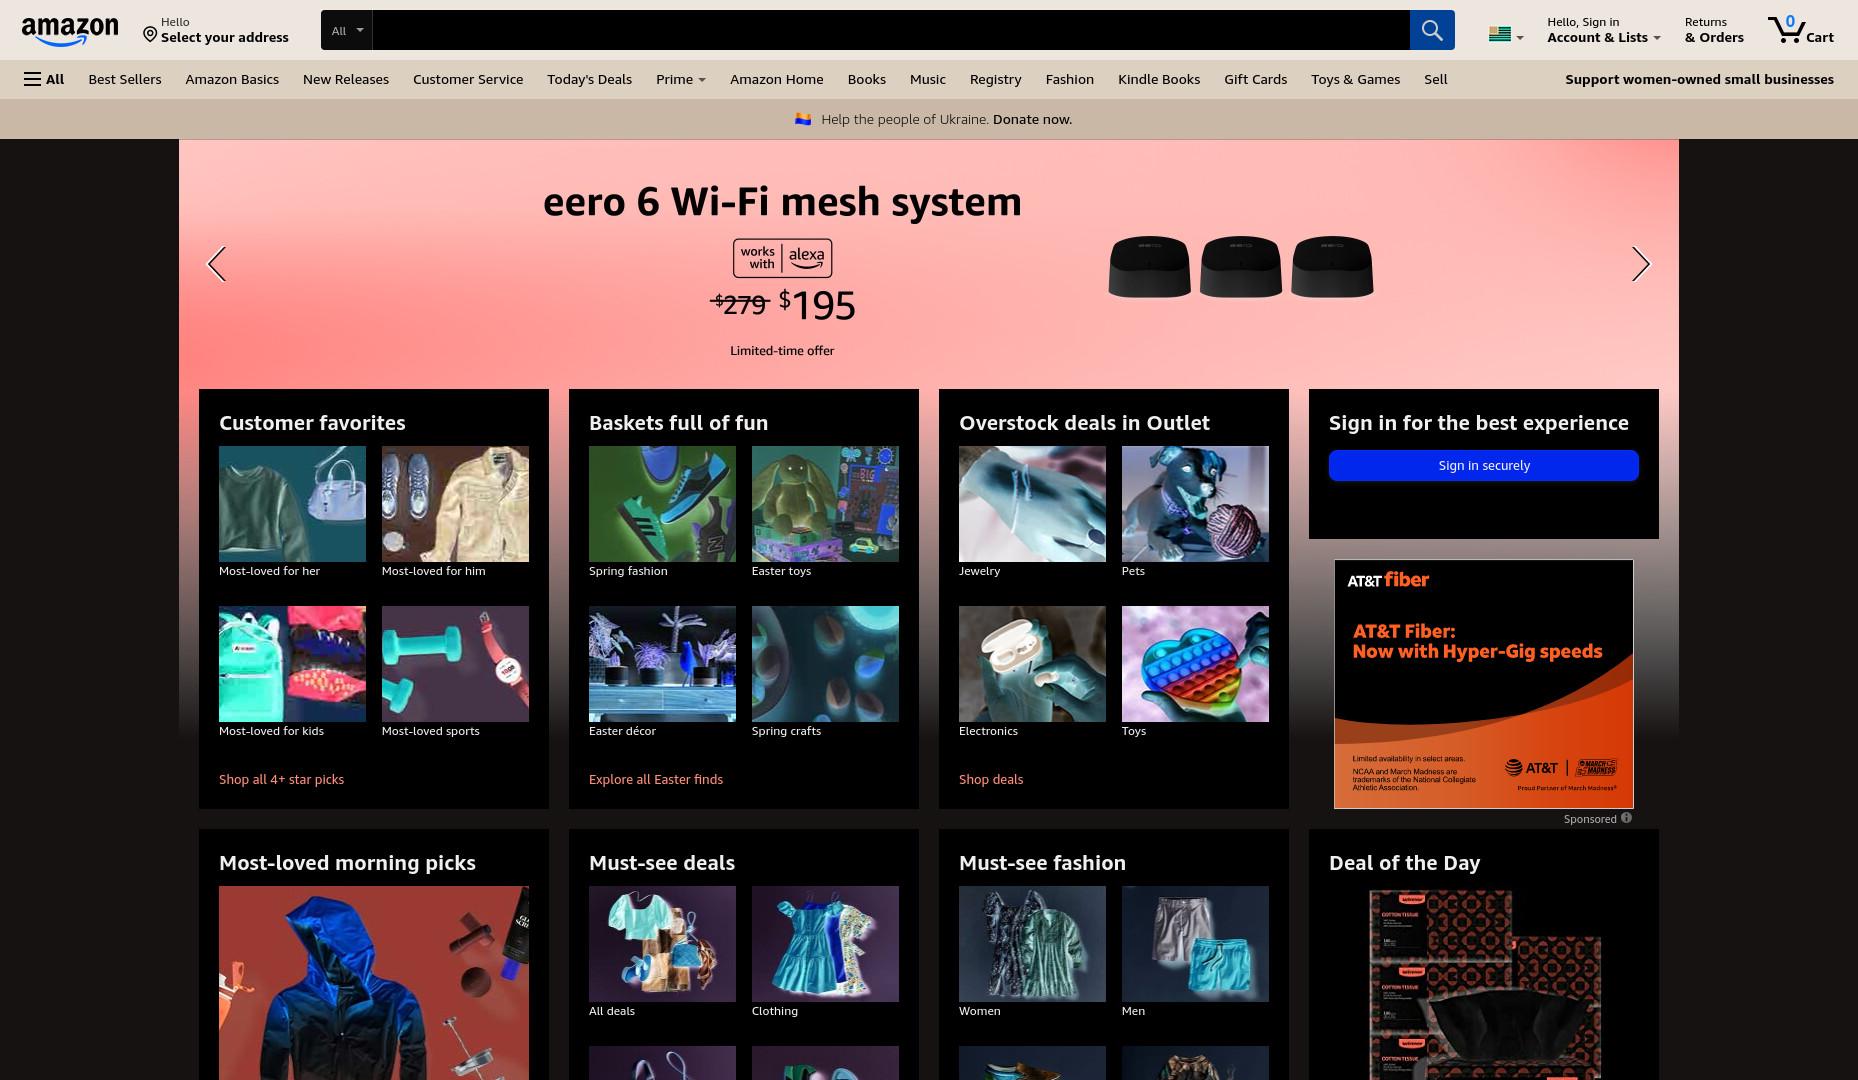Open Amazon Home nav item
Viewport: 1858px width, 1080px height.
[x=777, y=79]
